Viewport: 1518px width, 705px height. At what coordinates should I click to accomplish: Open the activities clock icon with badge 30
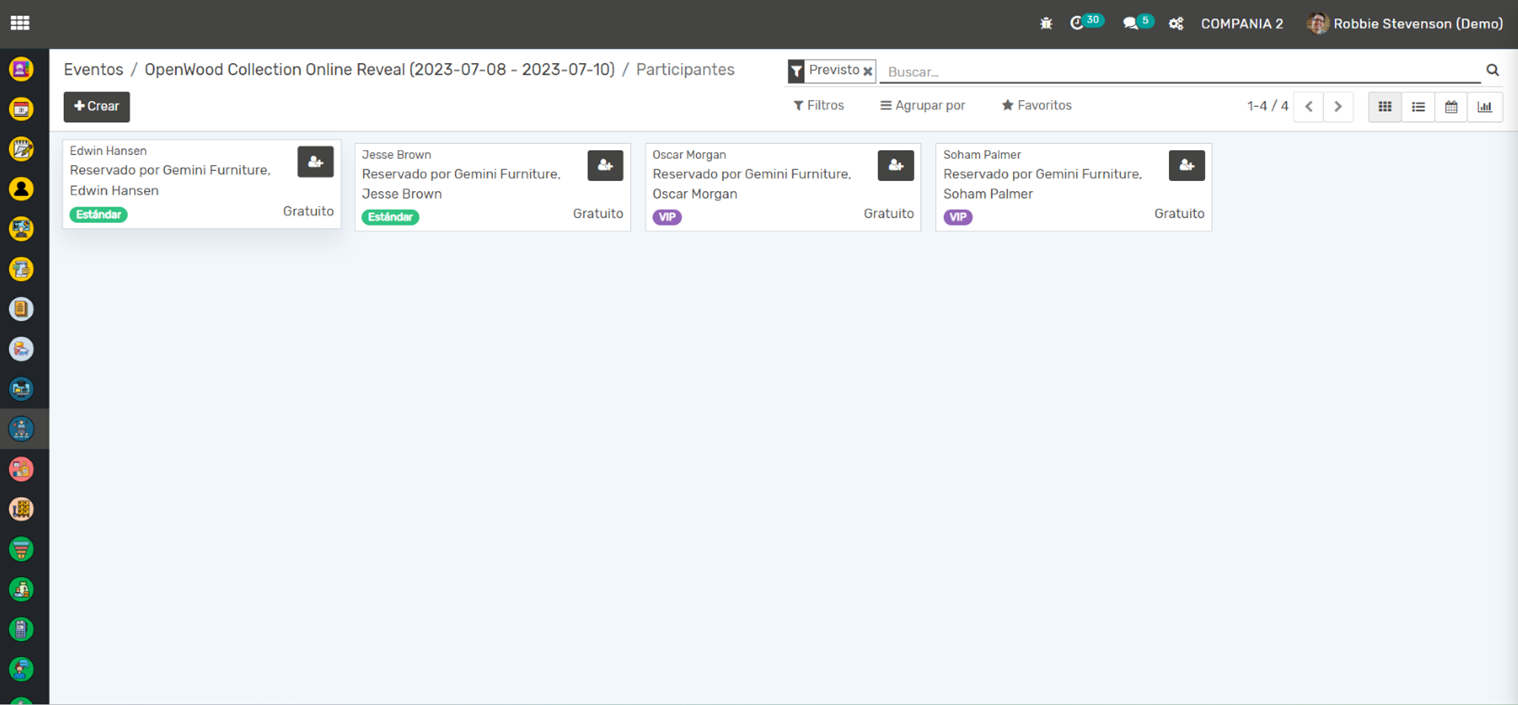(x=1078, y=23)
